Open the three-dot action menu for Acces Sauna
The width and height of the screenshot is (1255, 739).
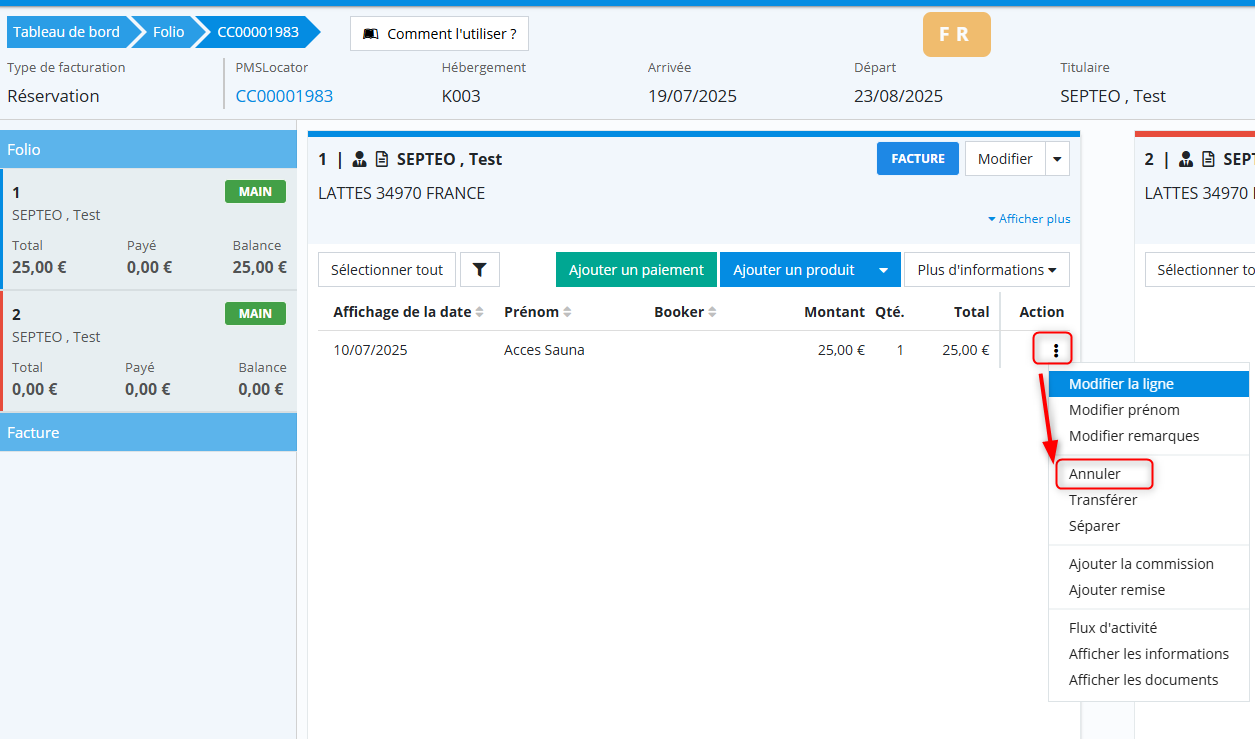1055,350
